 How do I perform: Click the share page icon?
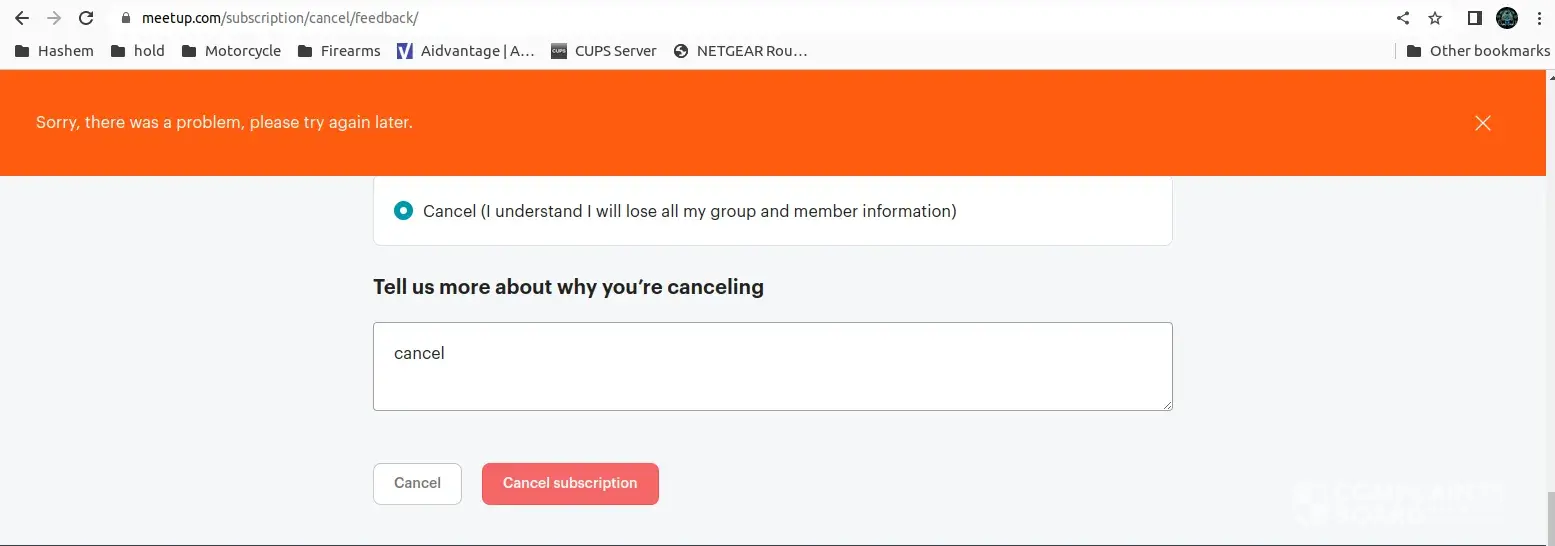1403,18
